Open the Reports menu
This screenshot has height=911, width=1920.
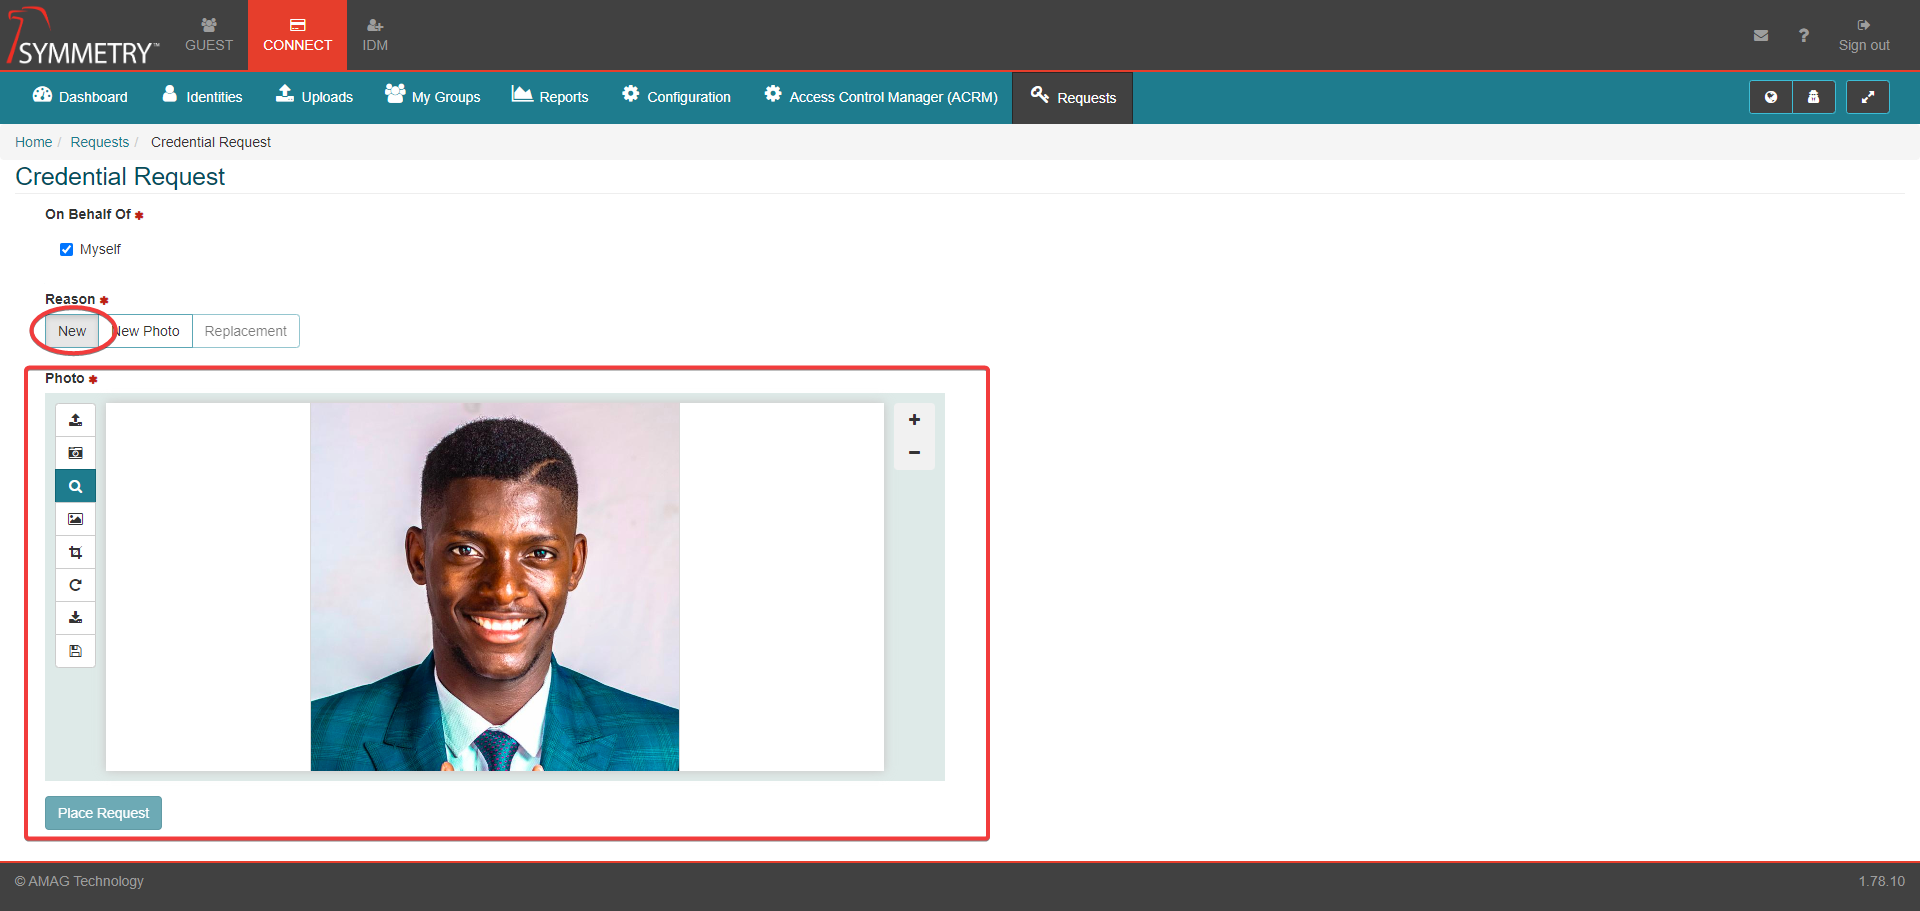pos(550,97)
